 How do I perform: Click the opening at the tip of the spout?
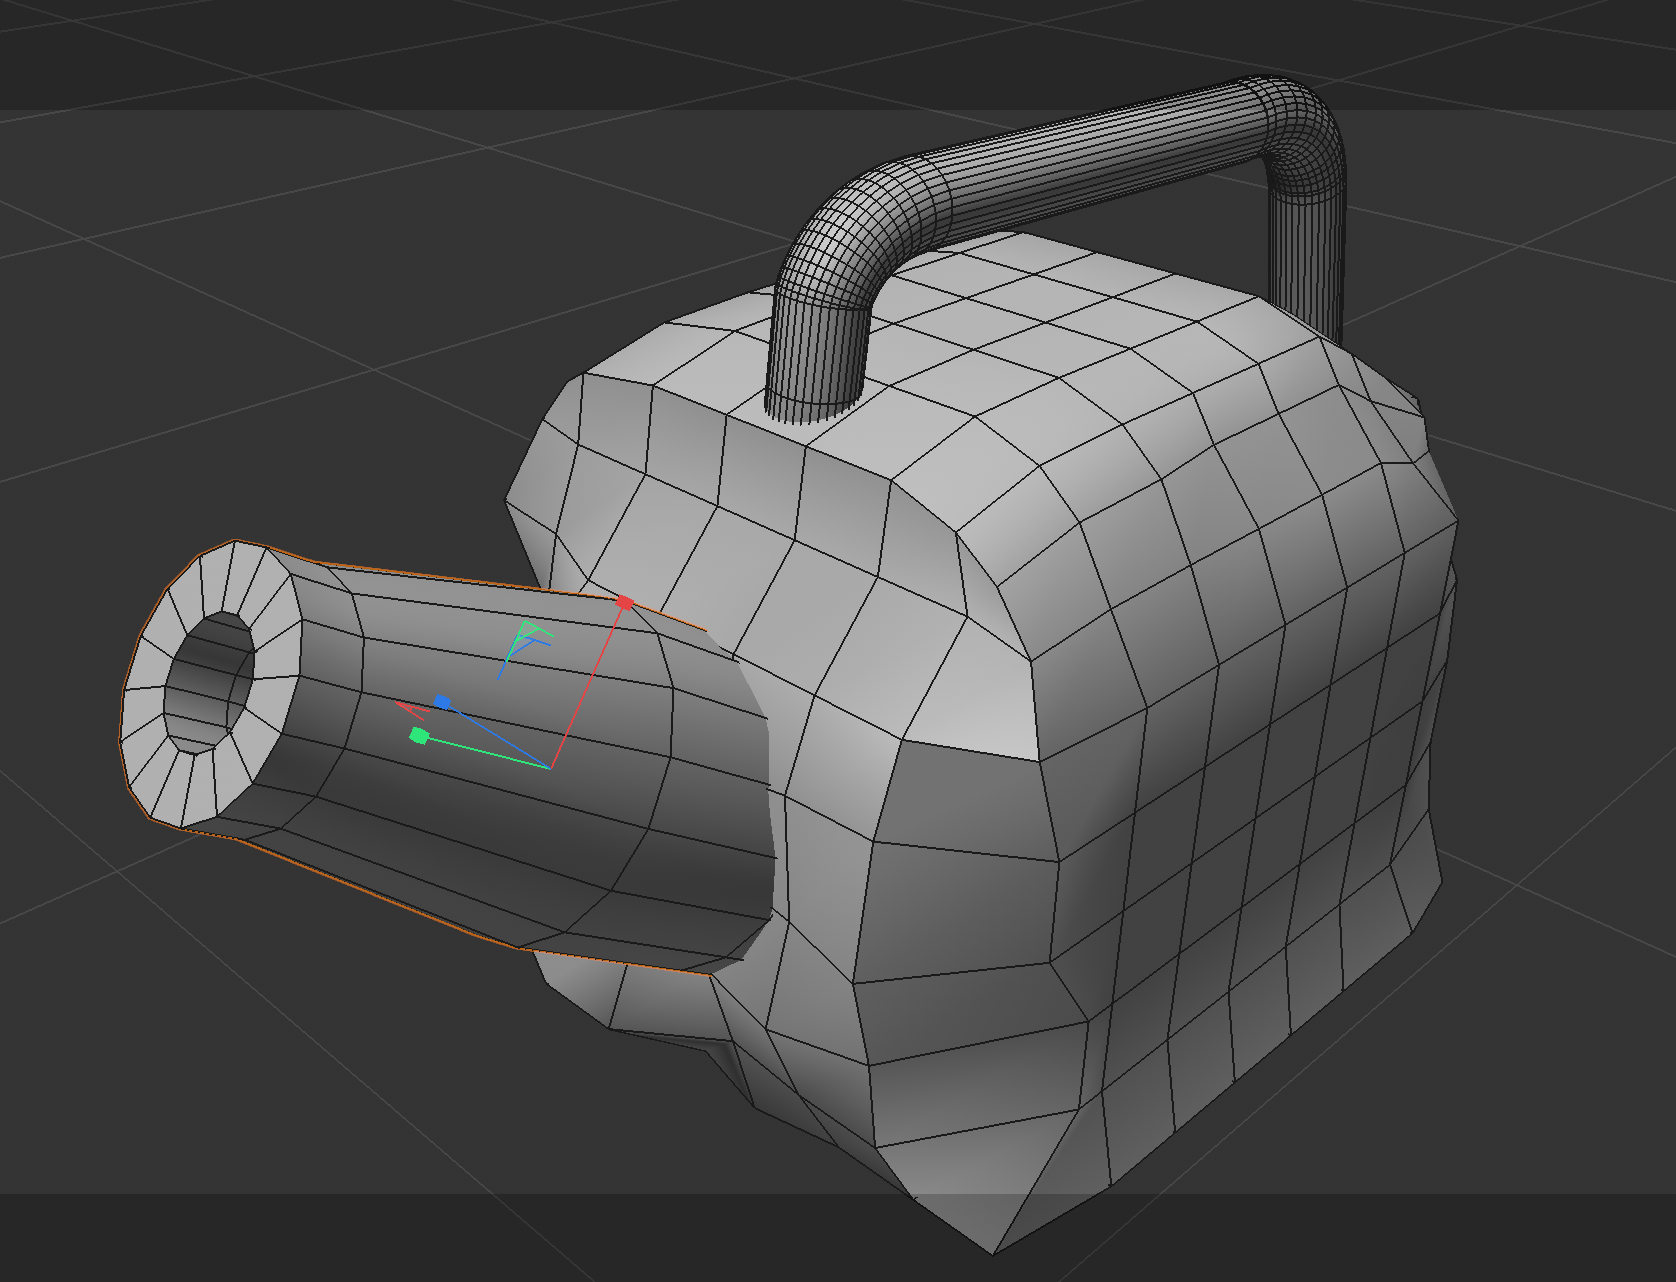coord(213,680)
